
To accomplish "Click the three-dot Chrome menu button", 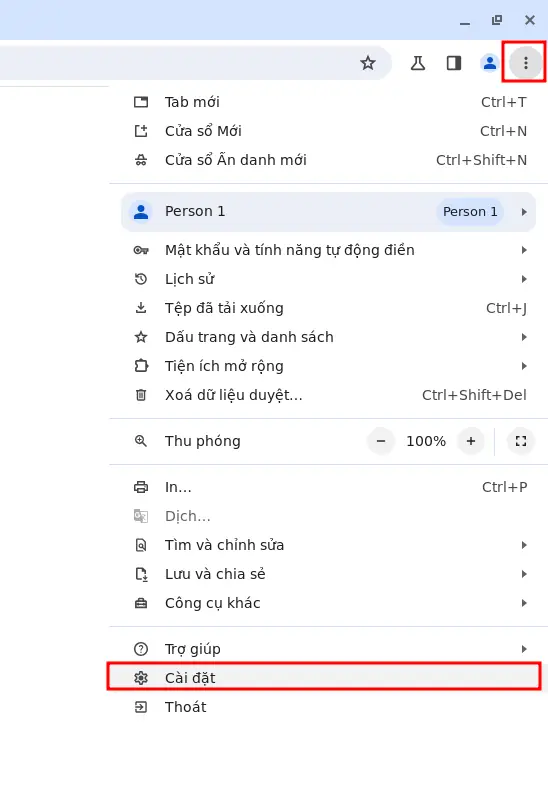I will 525,63.
